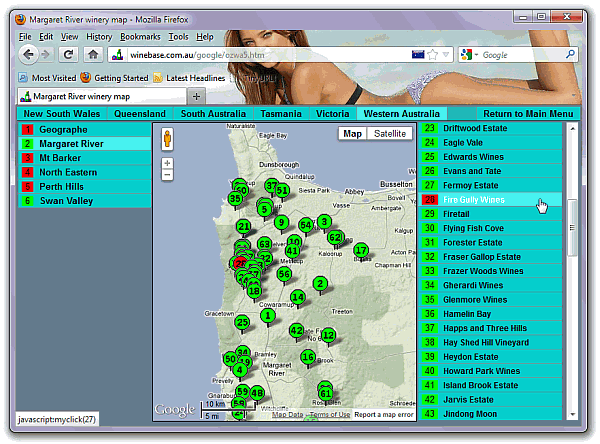Zoom out the map with minus button
Image resolution: width=600 pixels, height=444 pixels.
(x=167, y=175)
